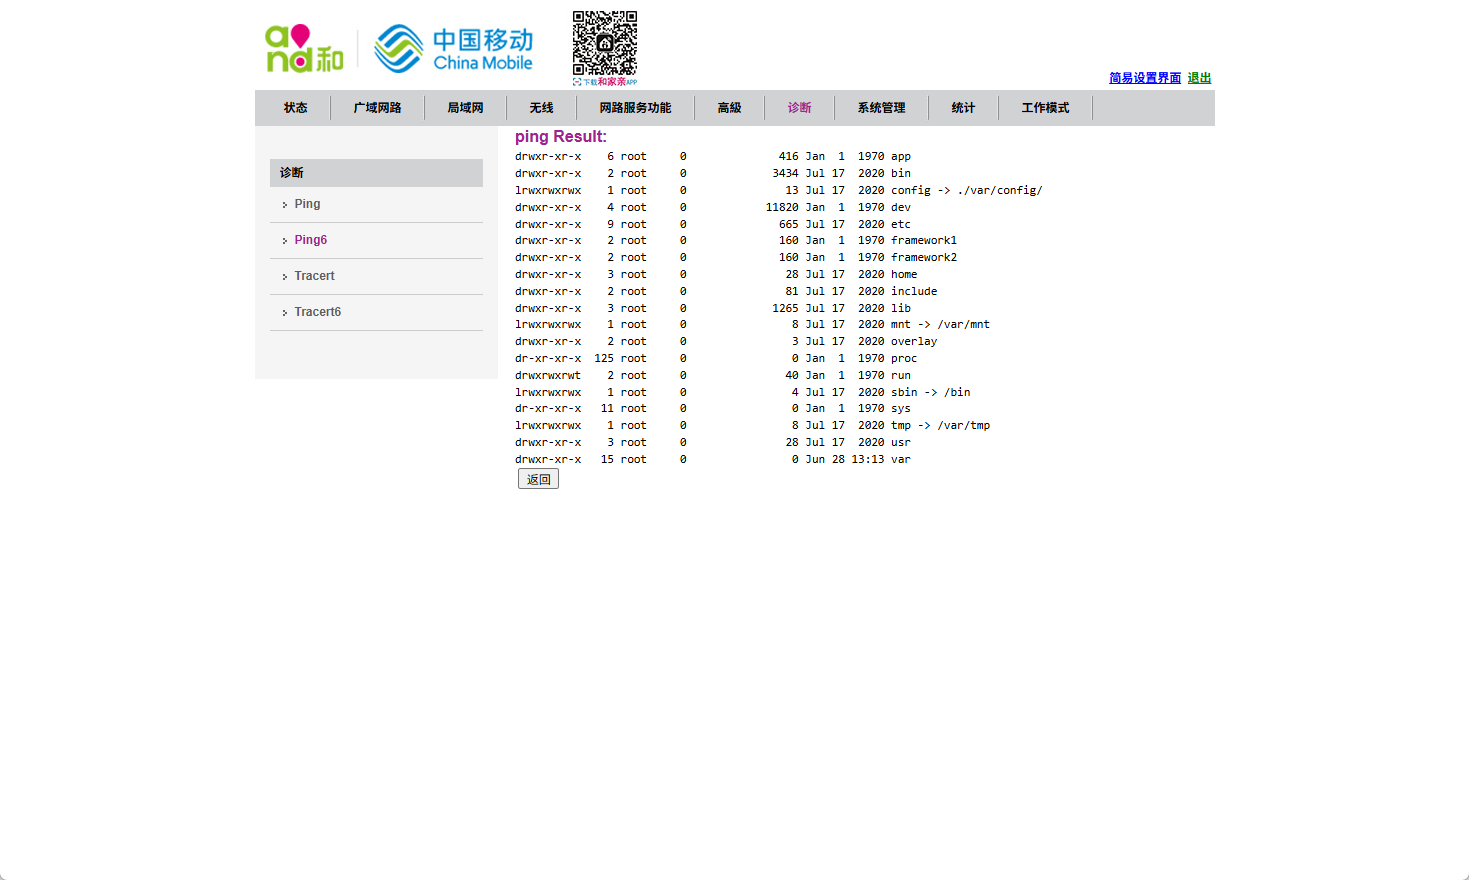The image size is (1469, 880).
Task: Select Ping6 in the sidebar
Action: tap(310, 240)
